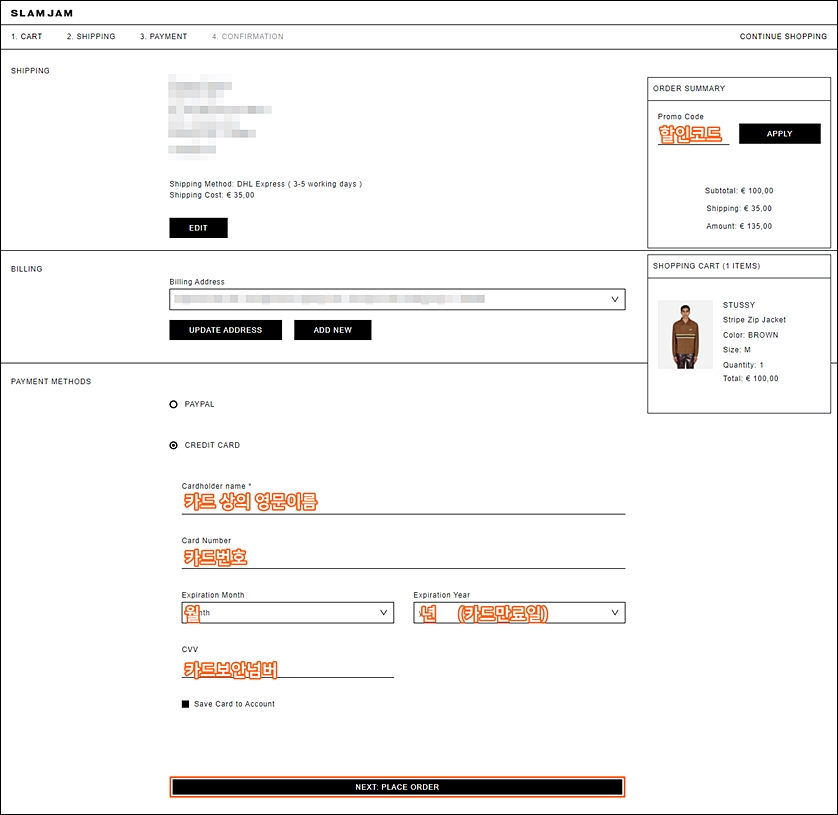Click the EDIT shipping button

pos(198,228)
